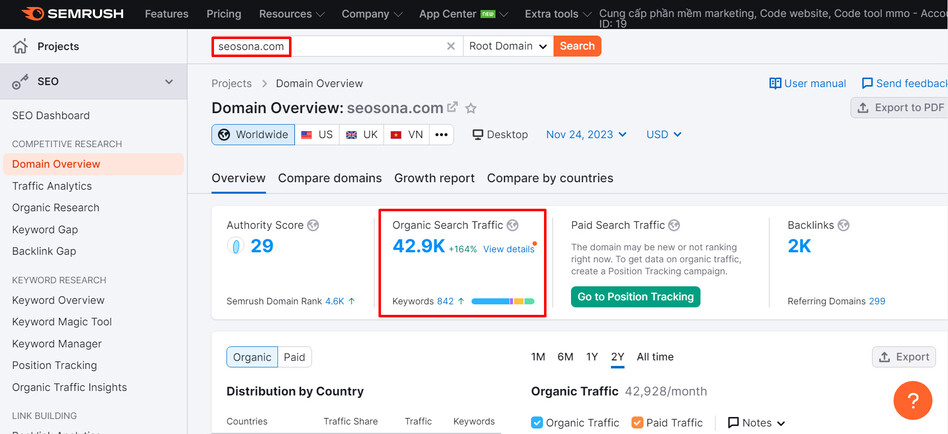Open the USD currency dropdown
The image size is (948, 434).
click(x=663, y=134)
